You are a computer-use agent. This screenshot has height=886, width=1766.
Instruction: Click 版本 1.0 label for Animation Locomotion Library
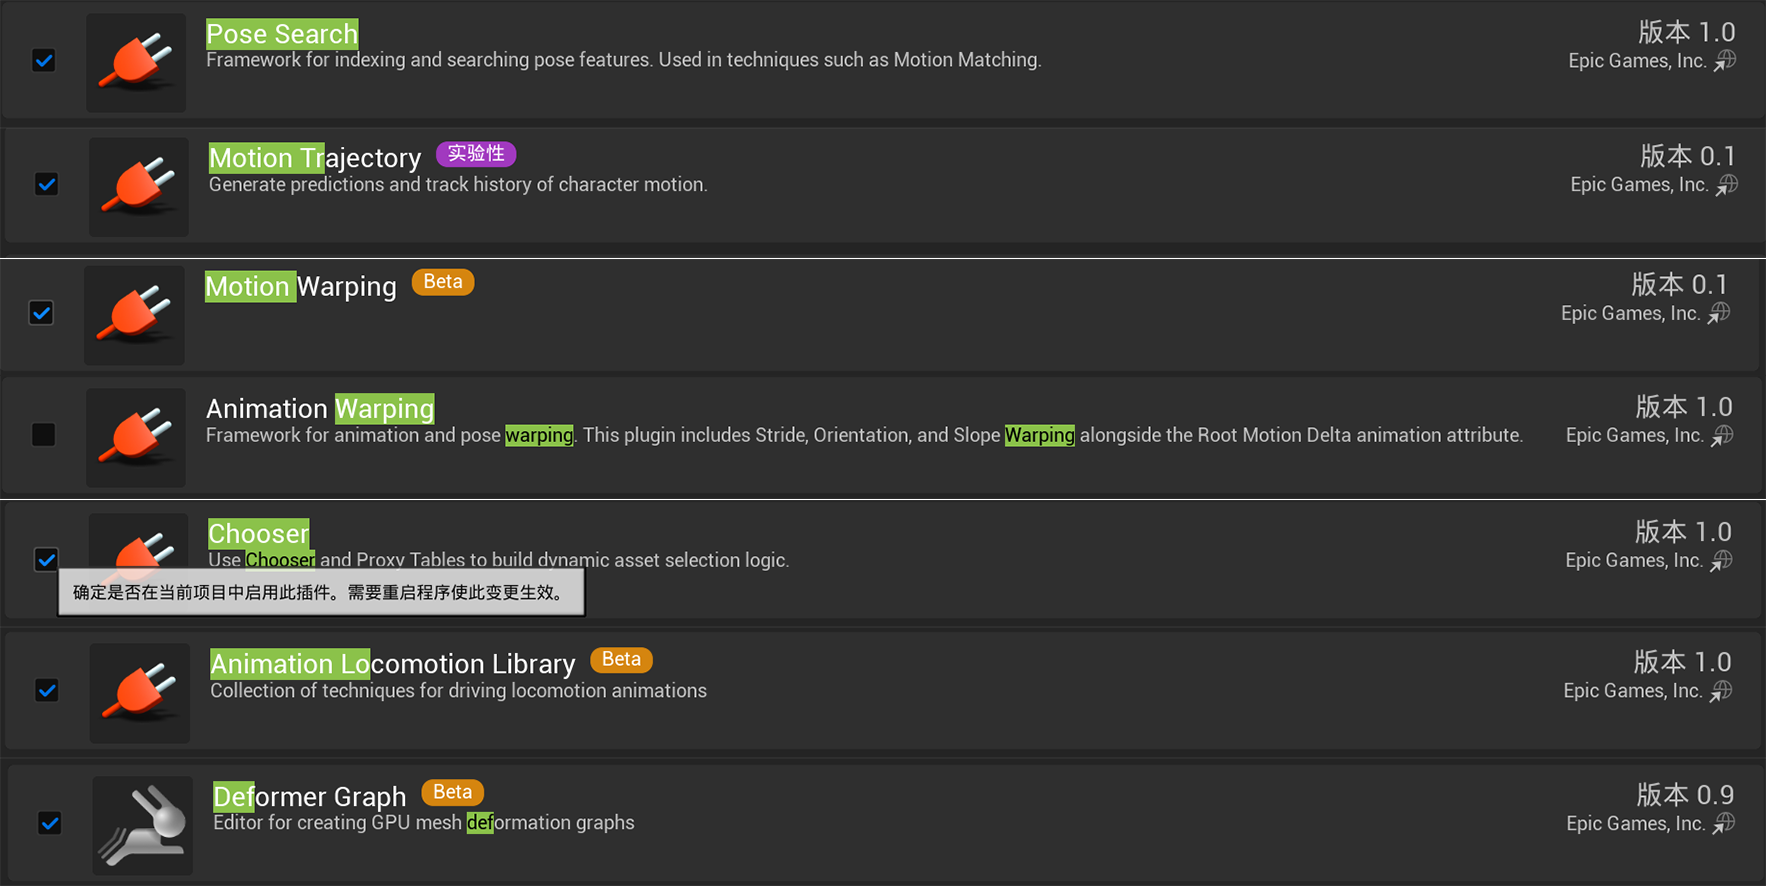click(x=1683, y=662)
